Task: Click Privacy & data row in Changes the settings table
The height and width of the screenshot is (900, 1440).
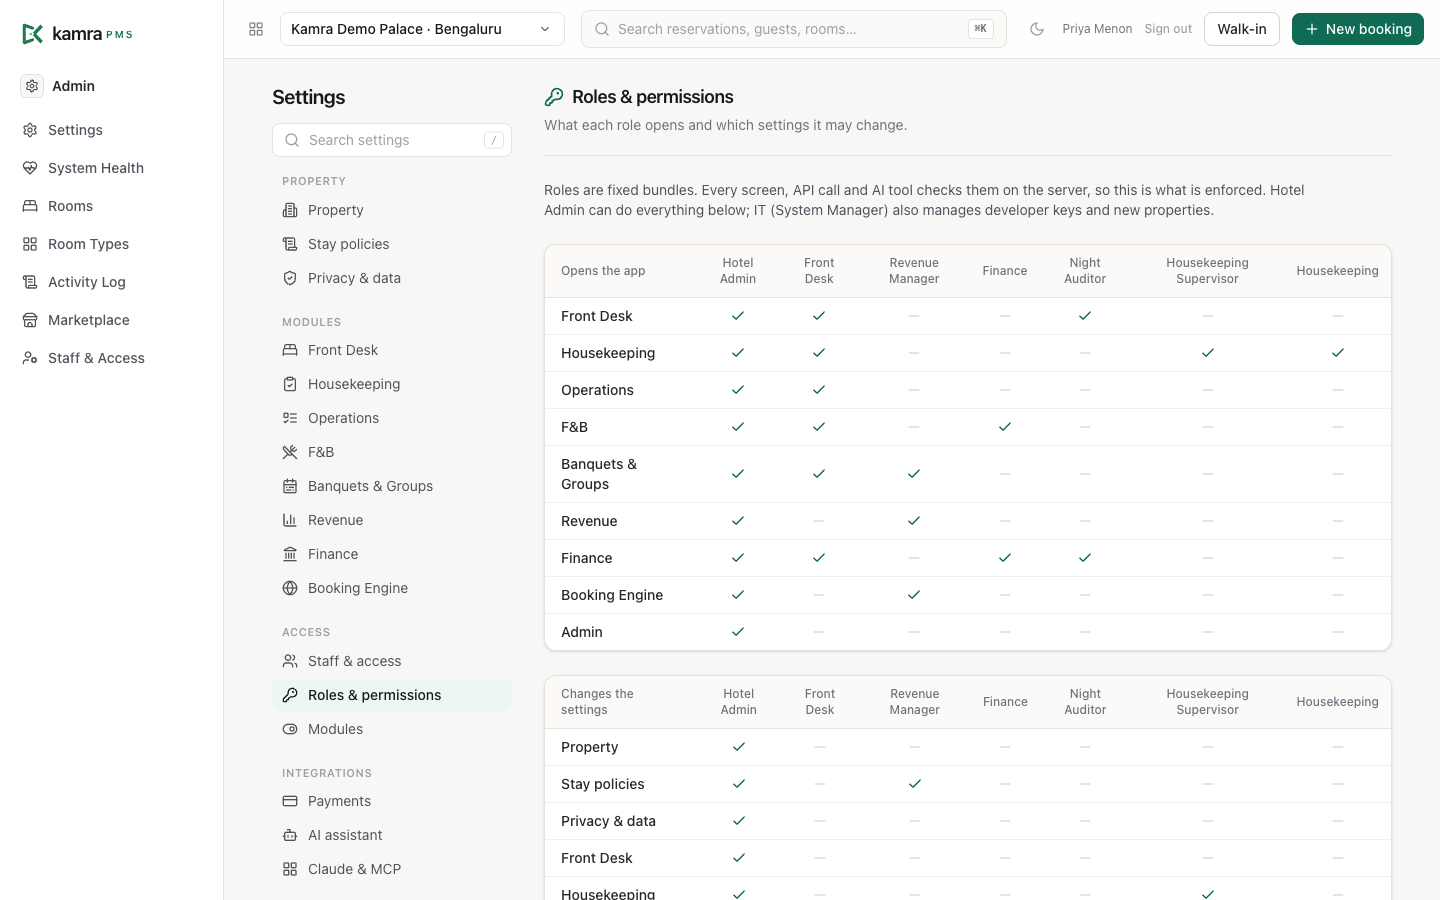Action: (x=968, y=821)
